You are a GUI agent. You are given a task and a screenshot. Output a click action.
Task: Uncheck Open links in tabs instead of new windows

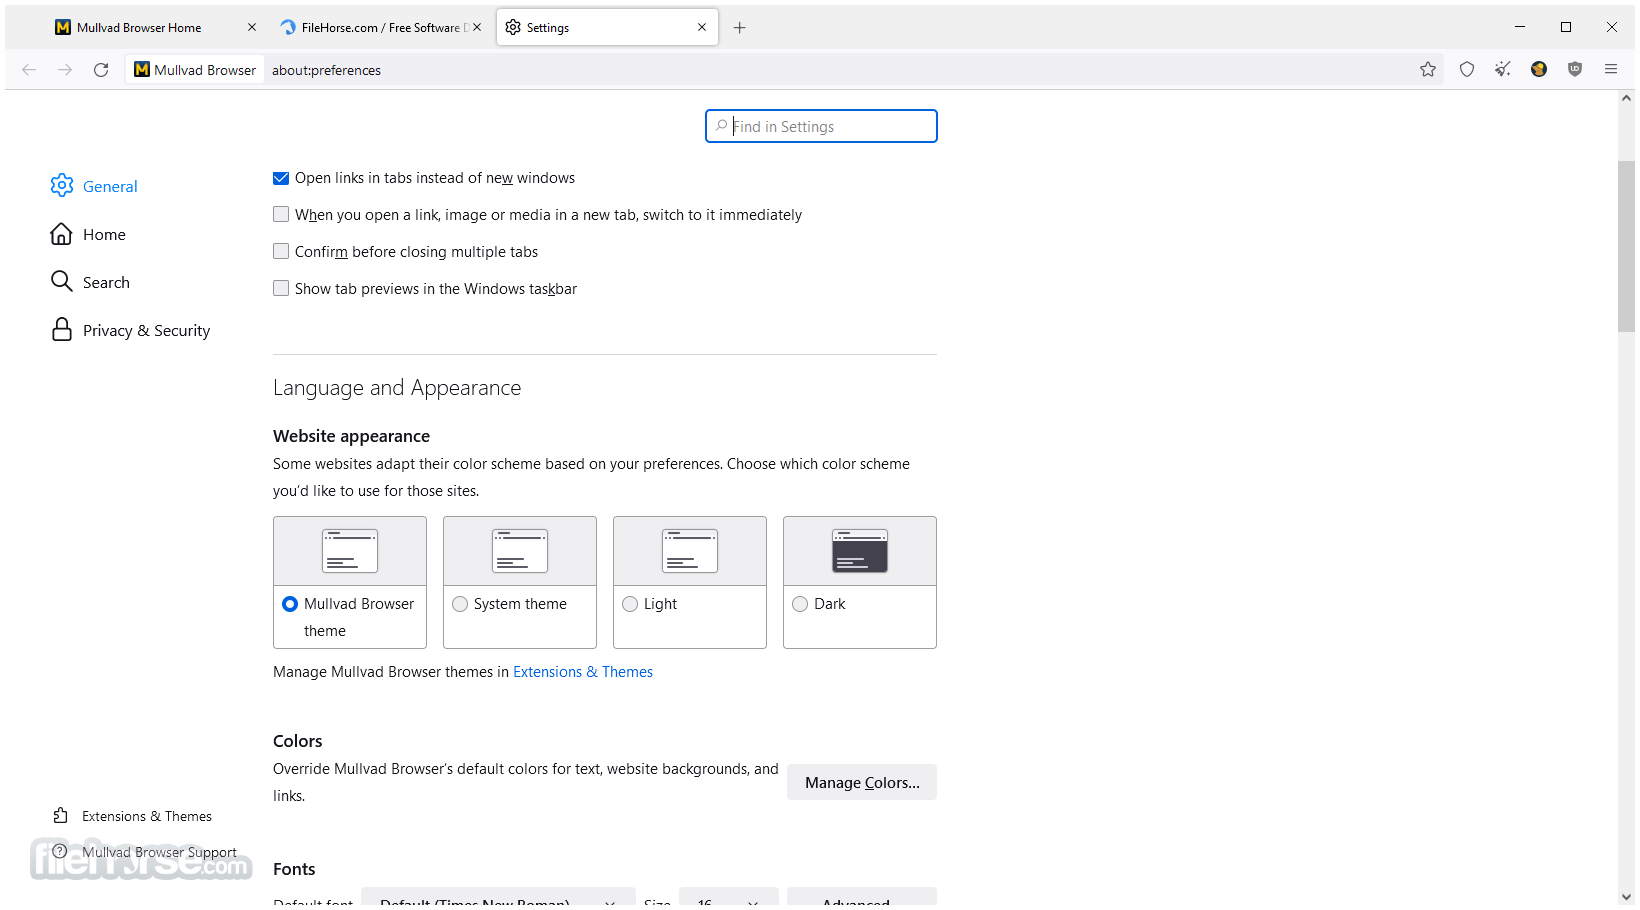coord(281,178)
